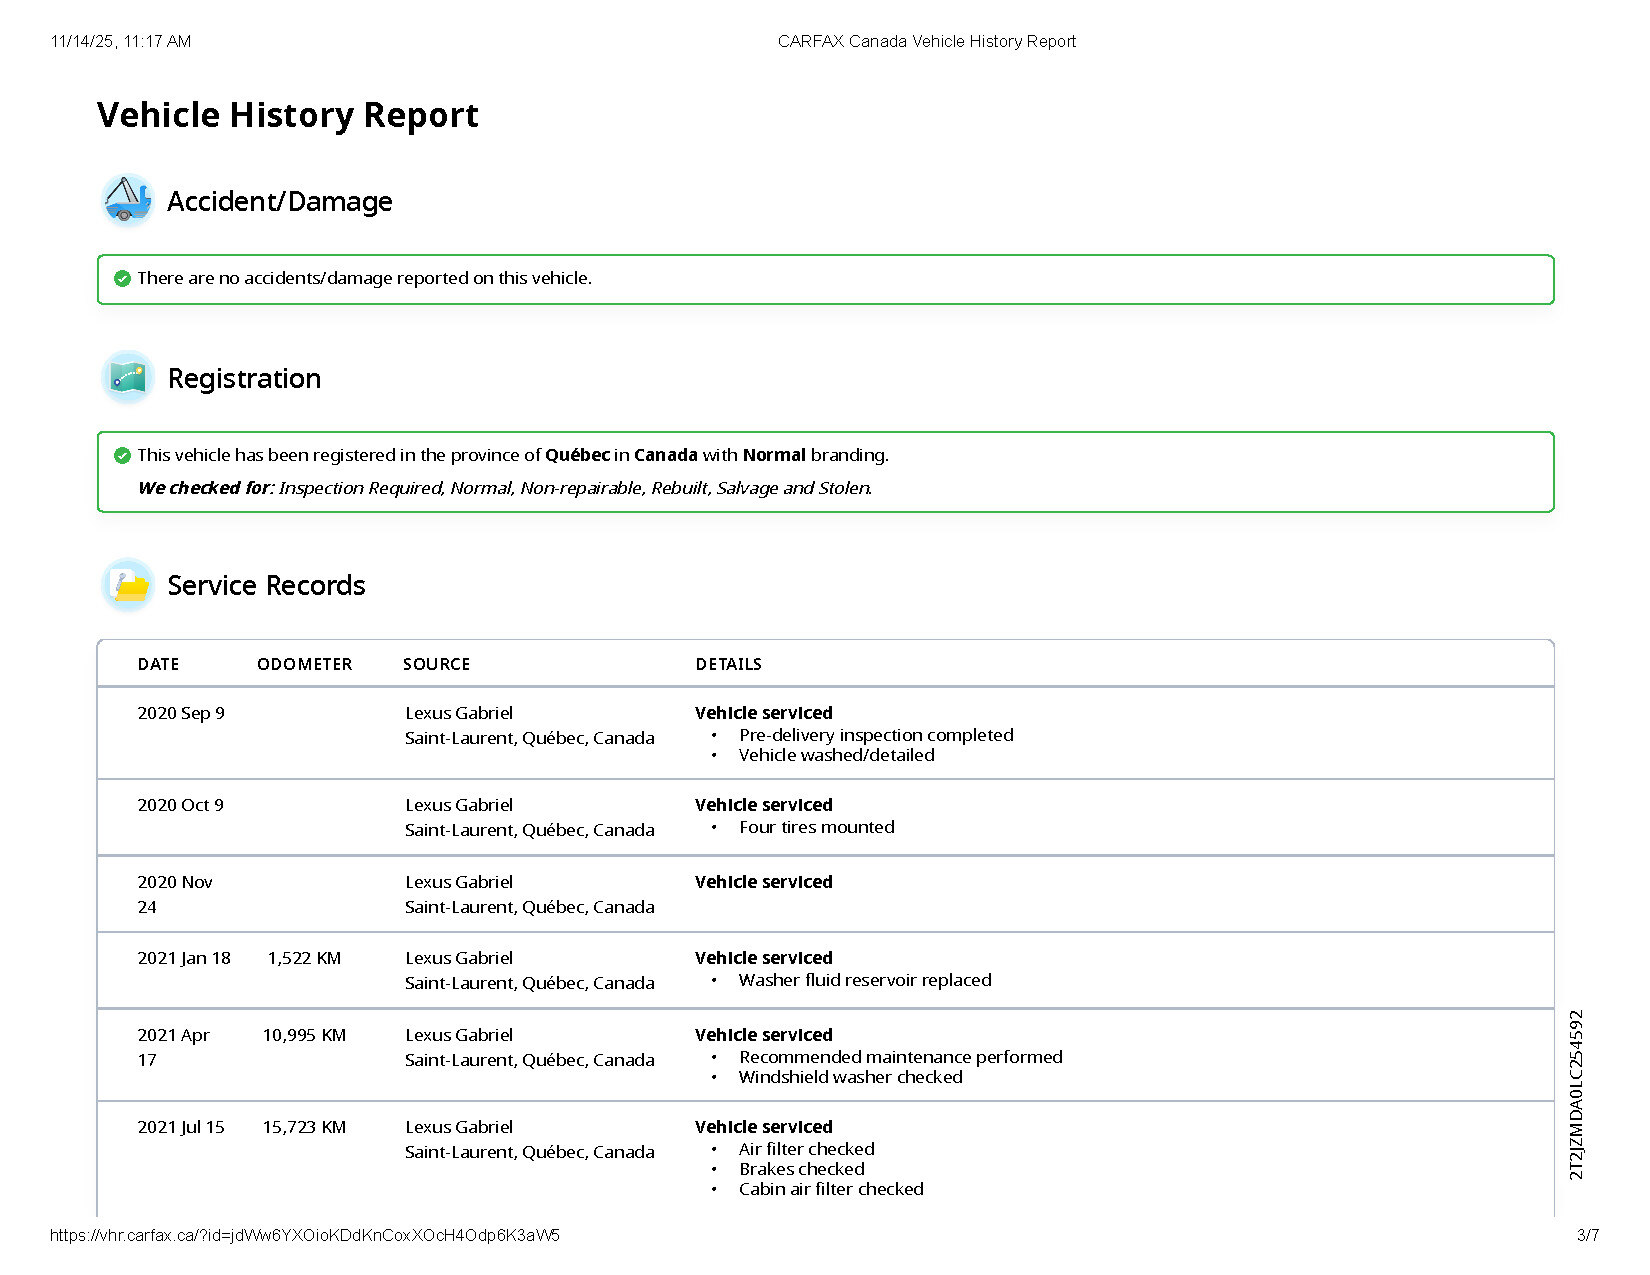The image size is (1650, 1275).
Task: Click the green checkmark in Registration box
Action: pyautogui.click(x=122, y=455)
